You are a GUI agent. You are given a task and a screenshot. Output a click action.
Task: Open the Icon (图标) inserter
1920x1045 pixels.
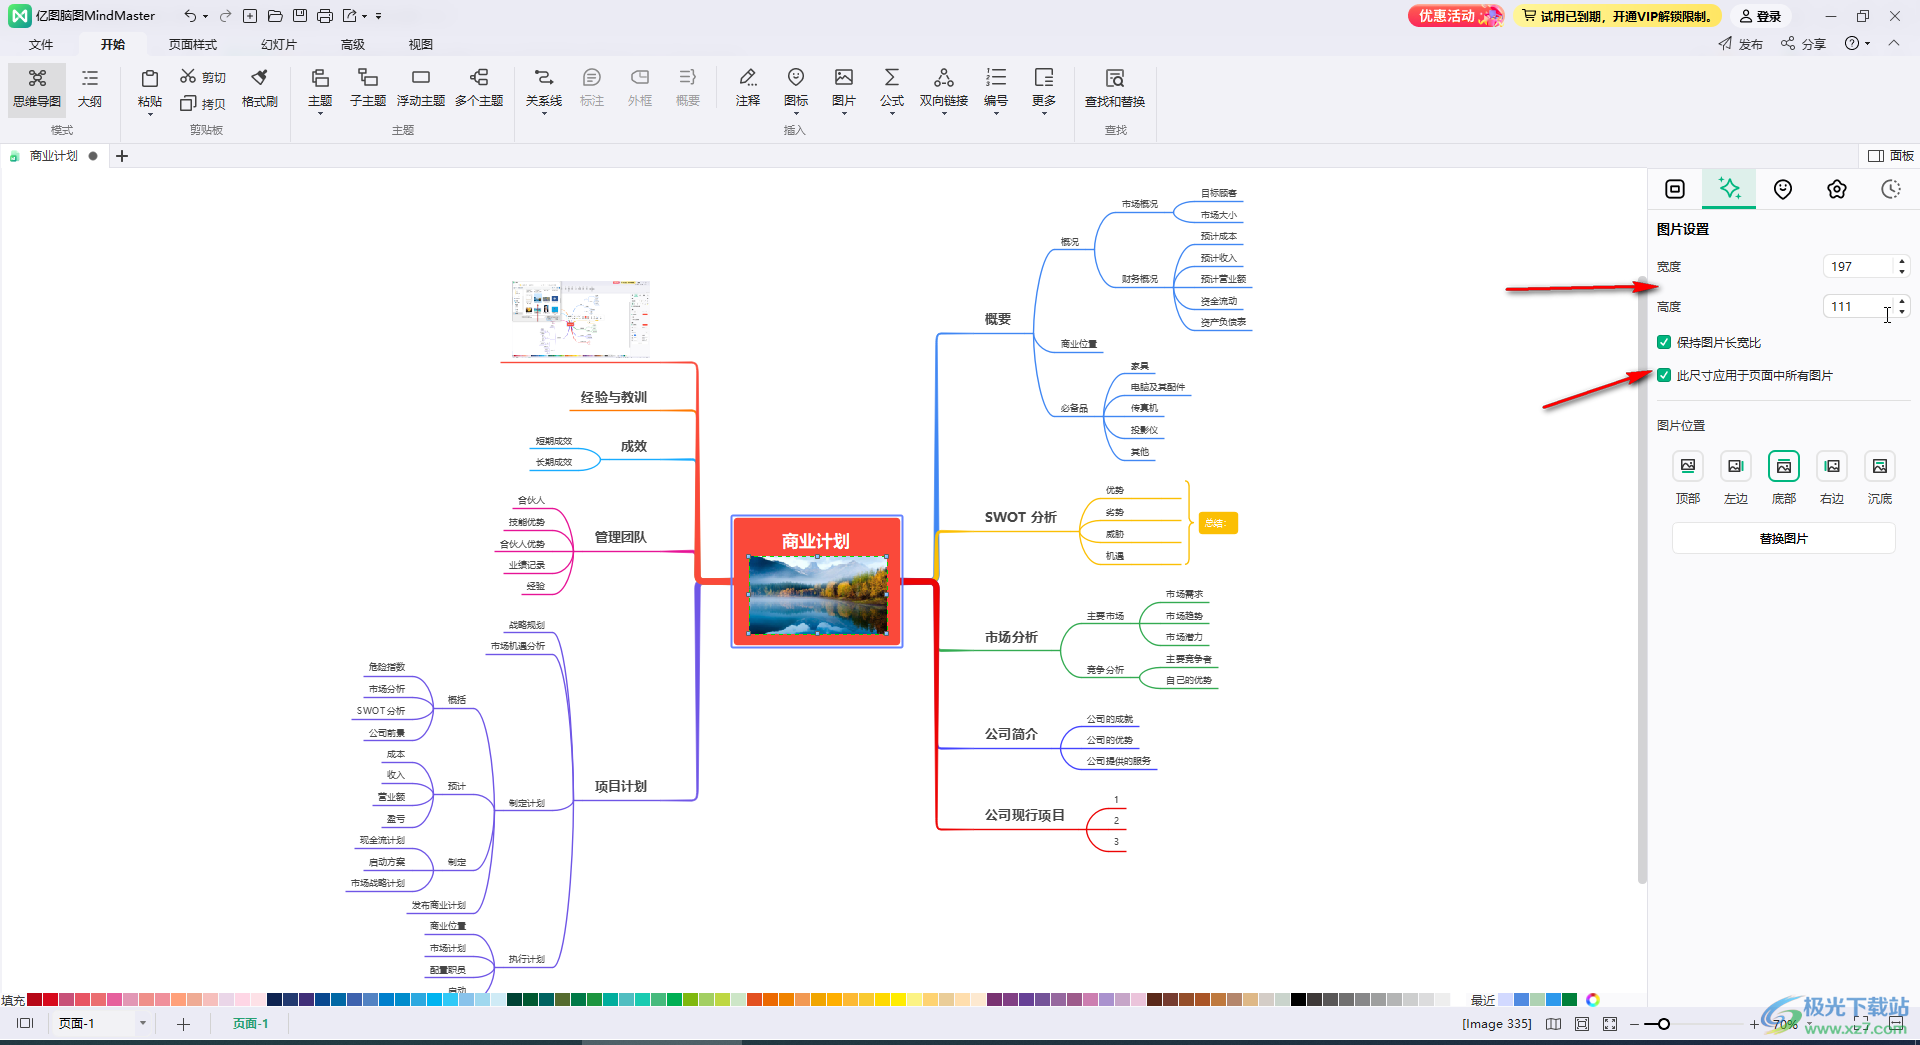(796, 89)
